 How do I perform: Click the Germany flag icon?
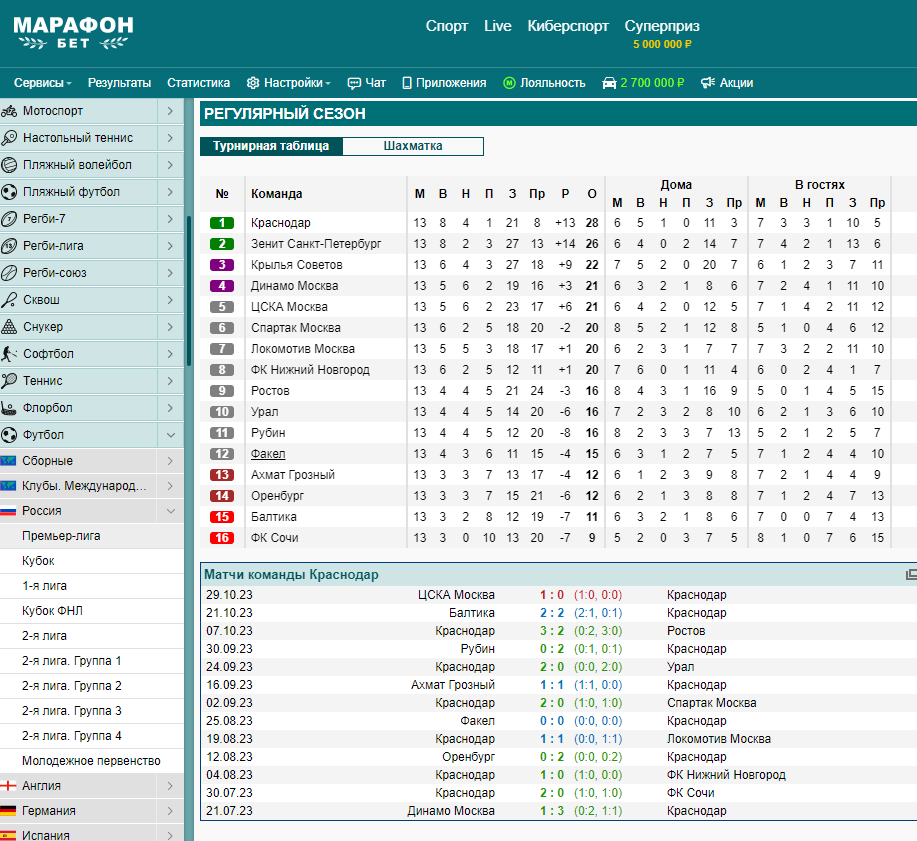tap(8, 811)
